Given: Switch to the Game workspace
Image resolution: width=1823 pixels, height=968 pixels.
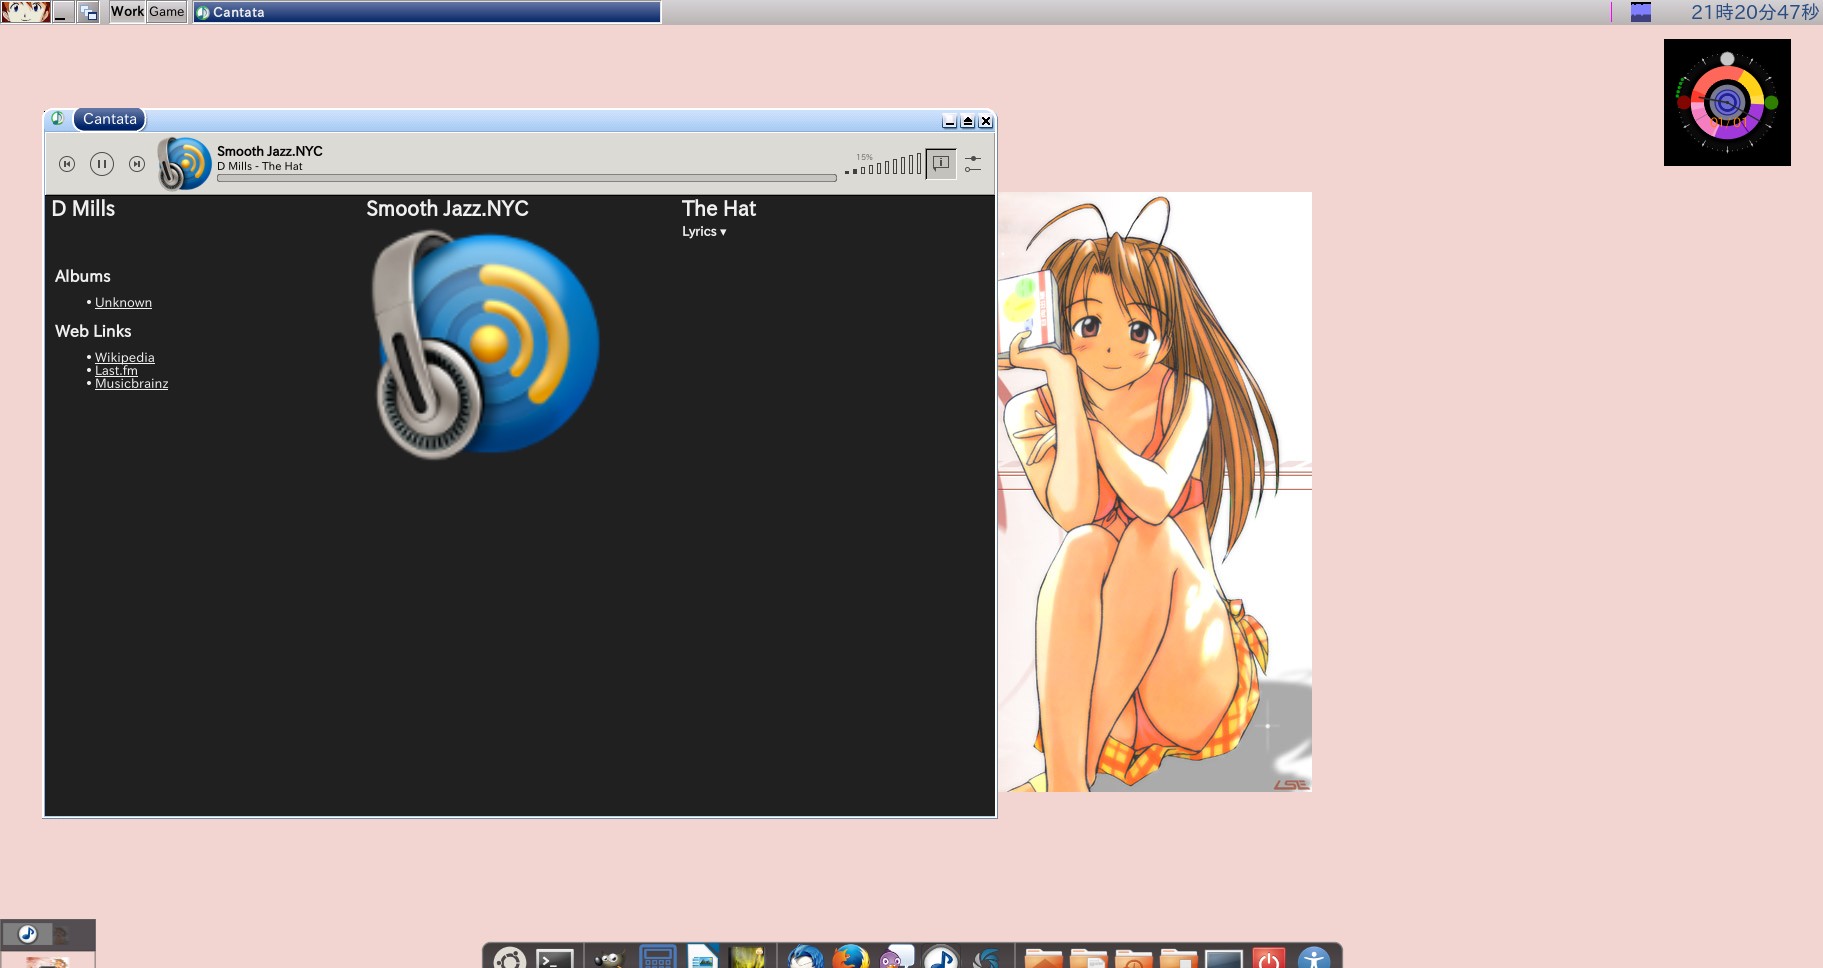Looking at the screenshot, I should [x=167, y=12].
